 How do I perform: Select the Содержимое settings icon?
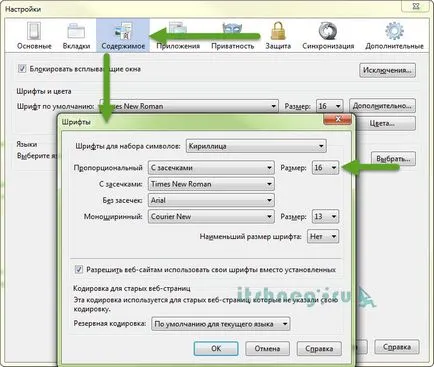click(x=123, y=36)
